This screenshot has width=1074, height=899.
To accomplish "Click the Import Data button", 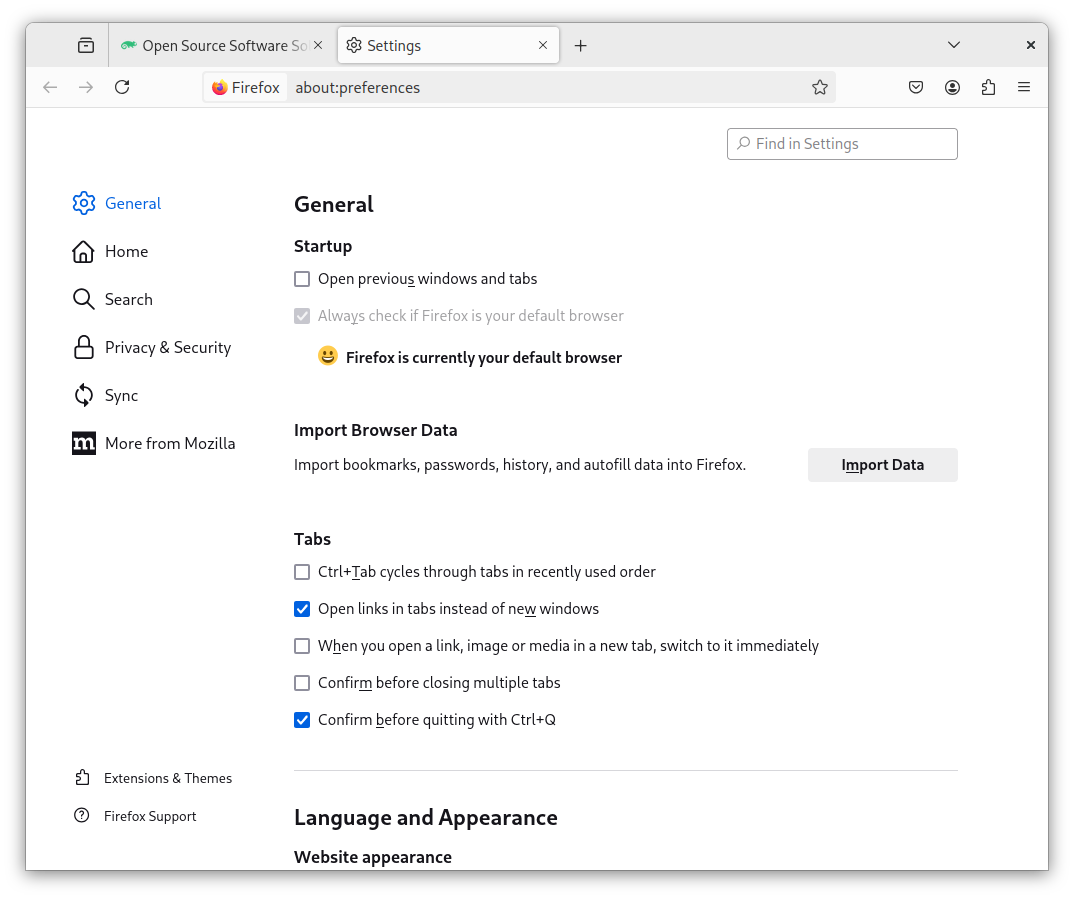I will [x=882, y=465].
